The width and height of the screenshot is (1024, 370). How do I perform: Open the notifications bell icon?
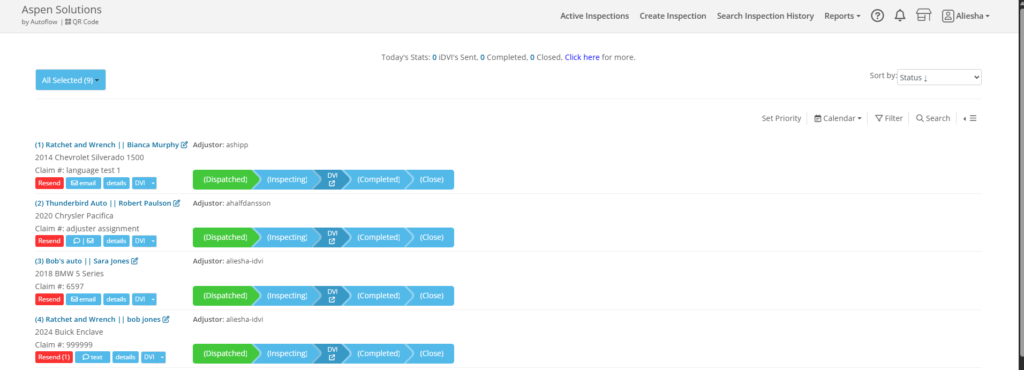tap(900, 16)
